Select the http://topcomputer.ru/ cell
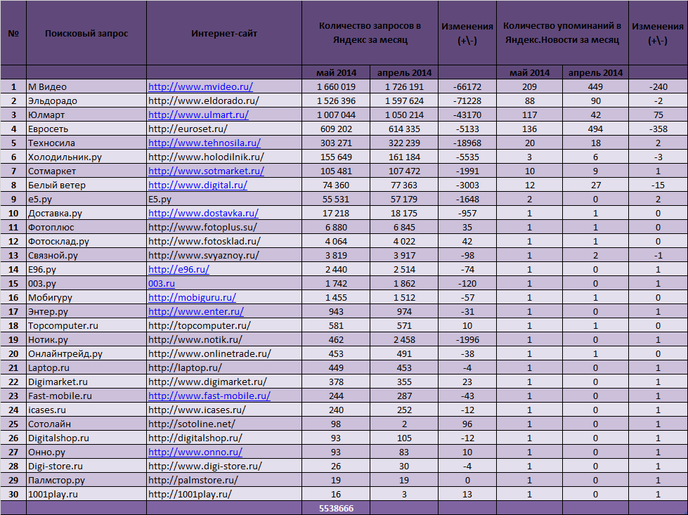This screenshot has width=688, height=515. tap(224, 325)
